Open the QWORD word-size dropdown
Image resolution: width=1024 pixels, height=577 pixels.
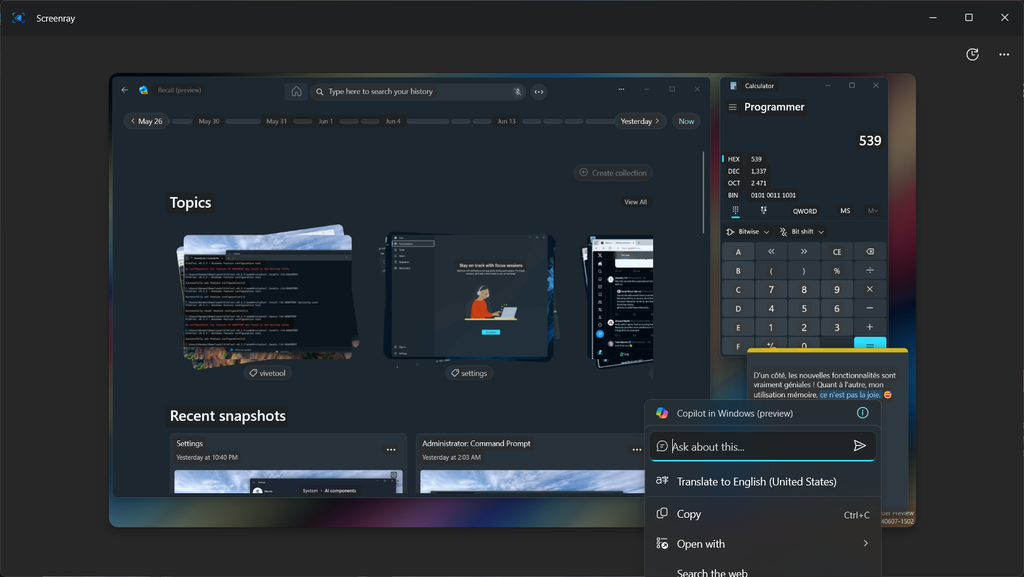point(805,211)
